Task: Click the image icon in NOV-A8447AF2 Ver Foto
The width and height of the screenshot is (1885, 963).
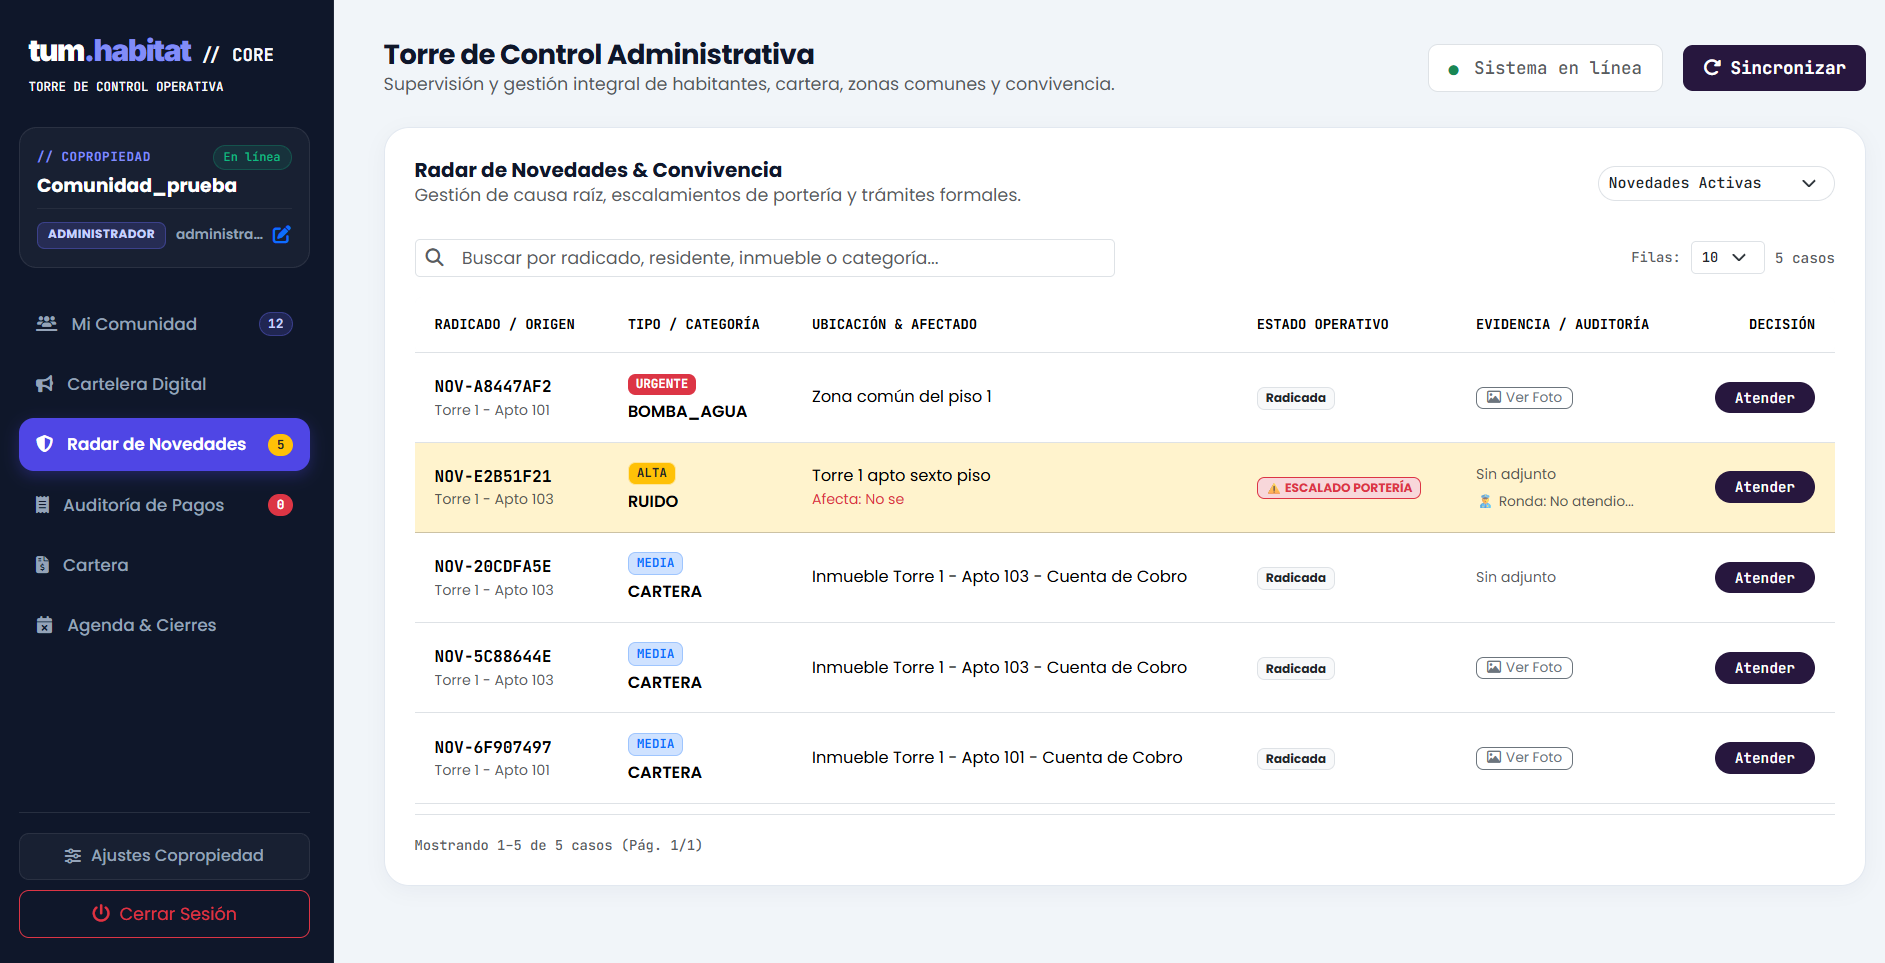Action: click(x=1493, y=397)
